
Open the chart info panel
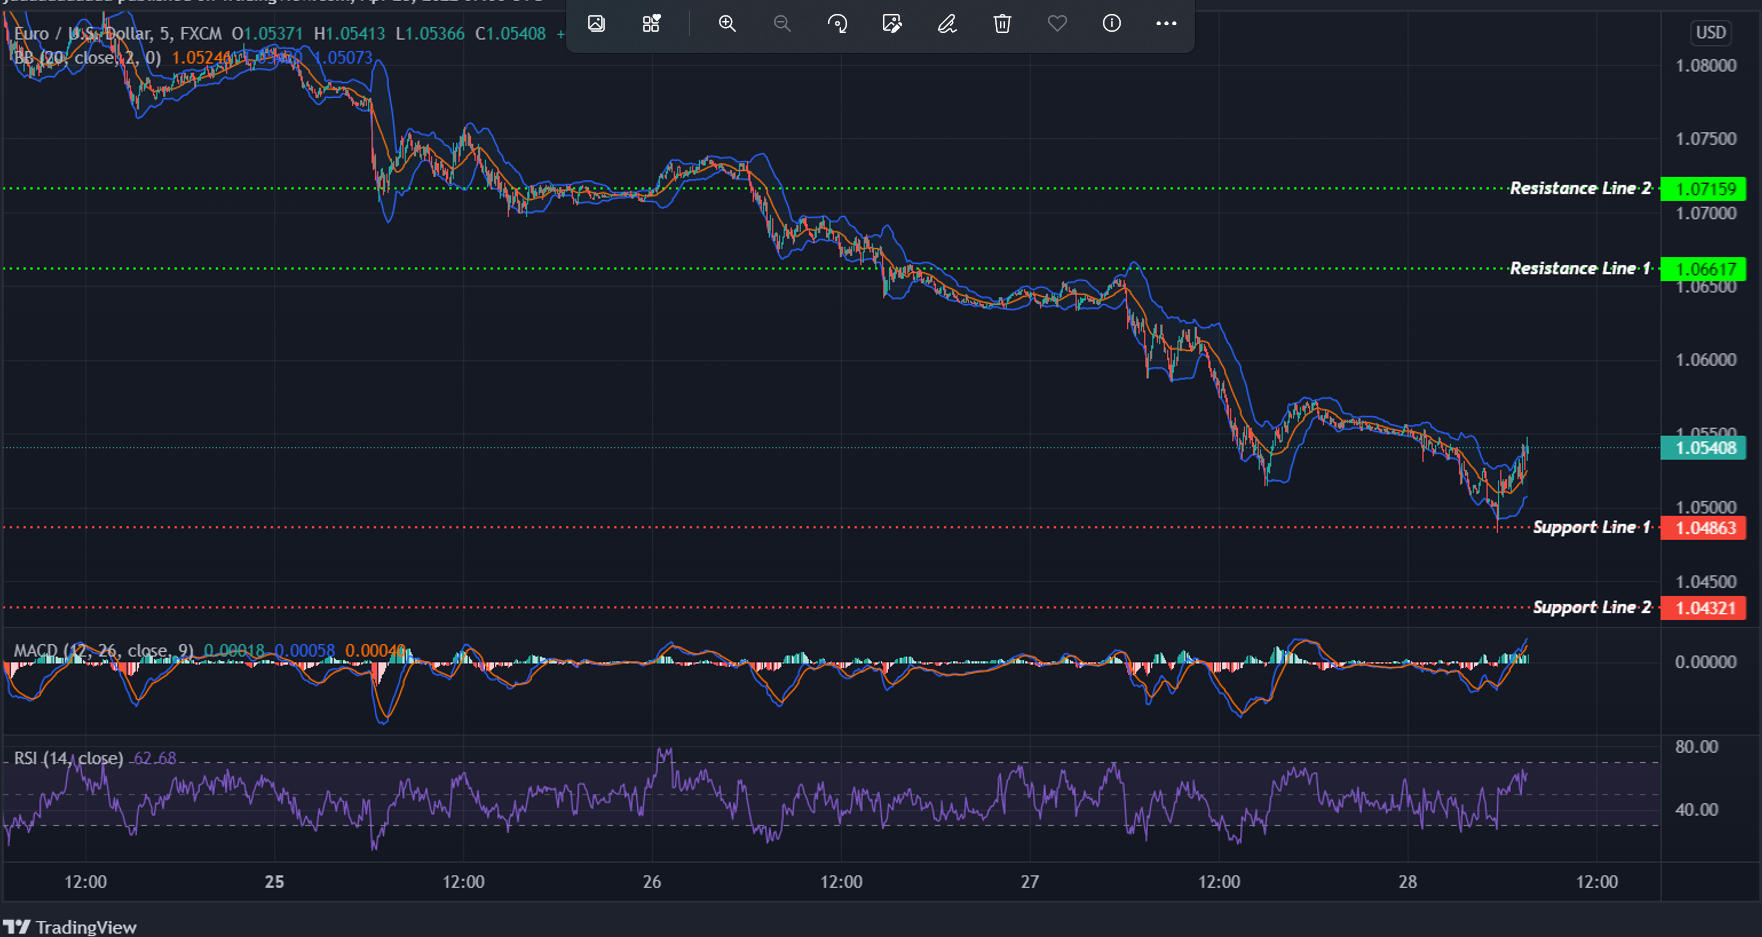(1110, 23)
